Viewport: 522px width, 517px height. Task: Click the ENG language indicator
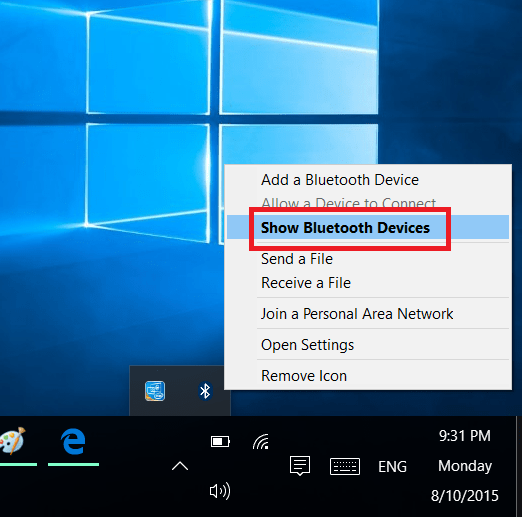[392, 466]
